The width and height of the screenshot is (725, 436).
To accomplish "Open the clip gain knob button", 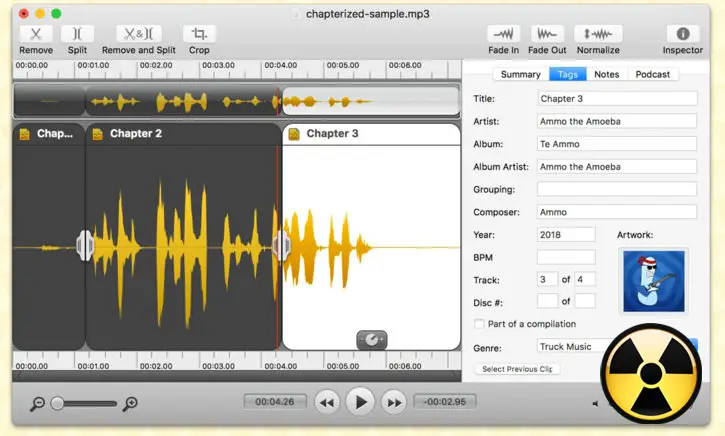I will [372, 340].
